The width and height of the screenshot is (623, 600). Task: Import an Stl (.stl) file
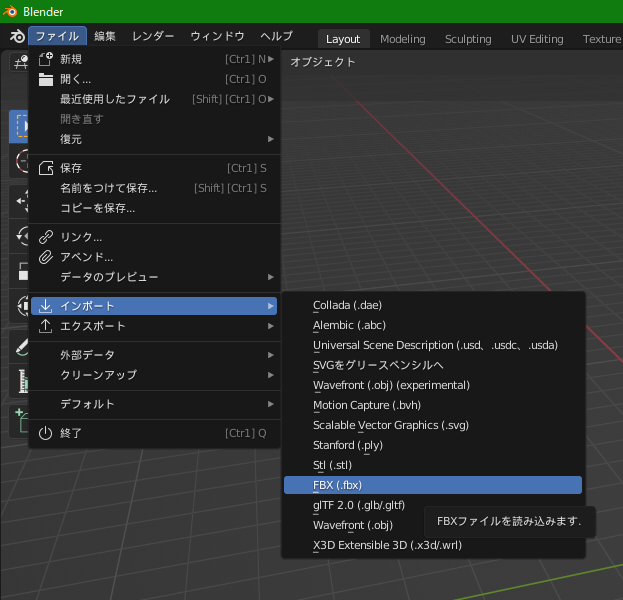[433, 465]
